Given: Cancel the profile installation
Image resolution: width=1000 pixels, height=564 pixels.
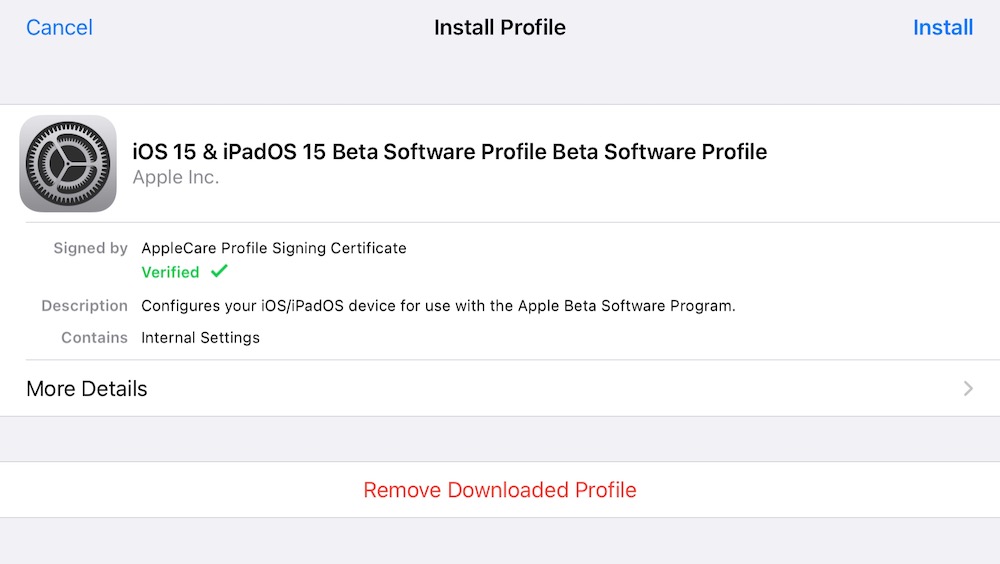Looking at the screenshot, I should click(x=59, y=27).
